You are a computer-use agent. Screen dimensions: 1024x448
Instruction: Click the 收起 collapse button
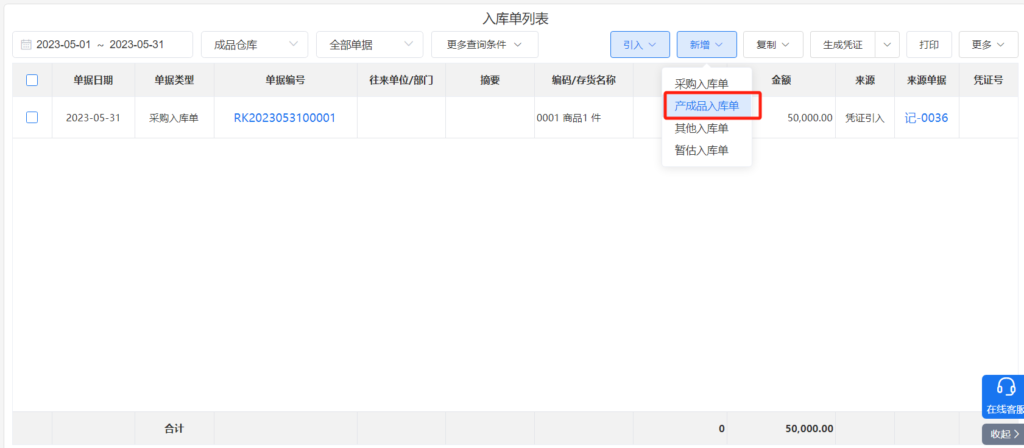tap(1004, 434)
